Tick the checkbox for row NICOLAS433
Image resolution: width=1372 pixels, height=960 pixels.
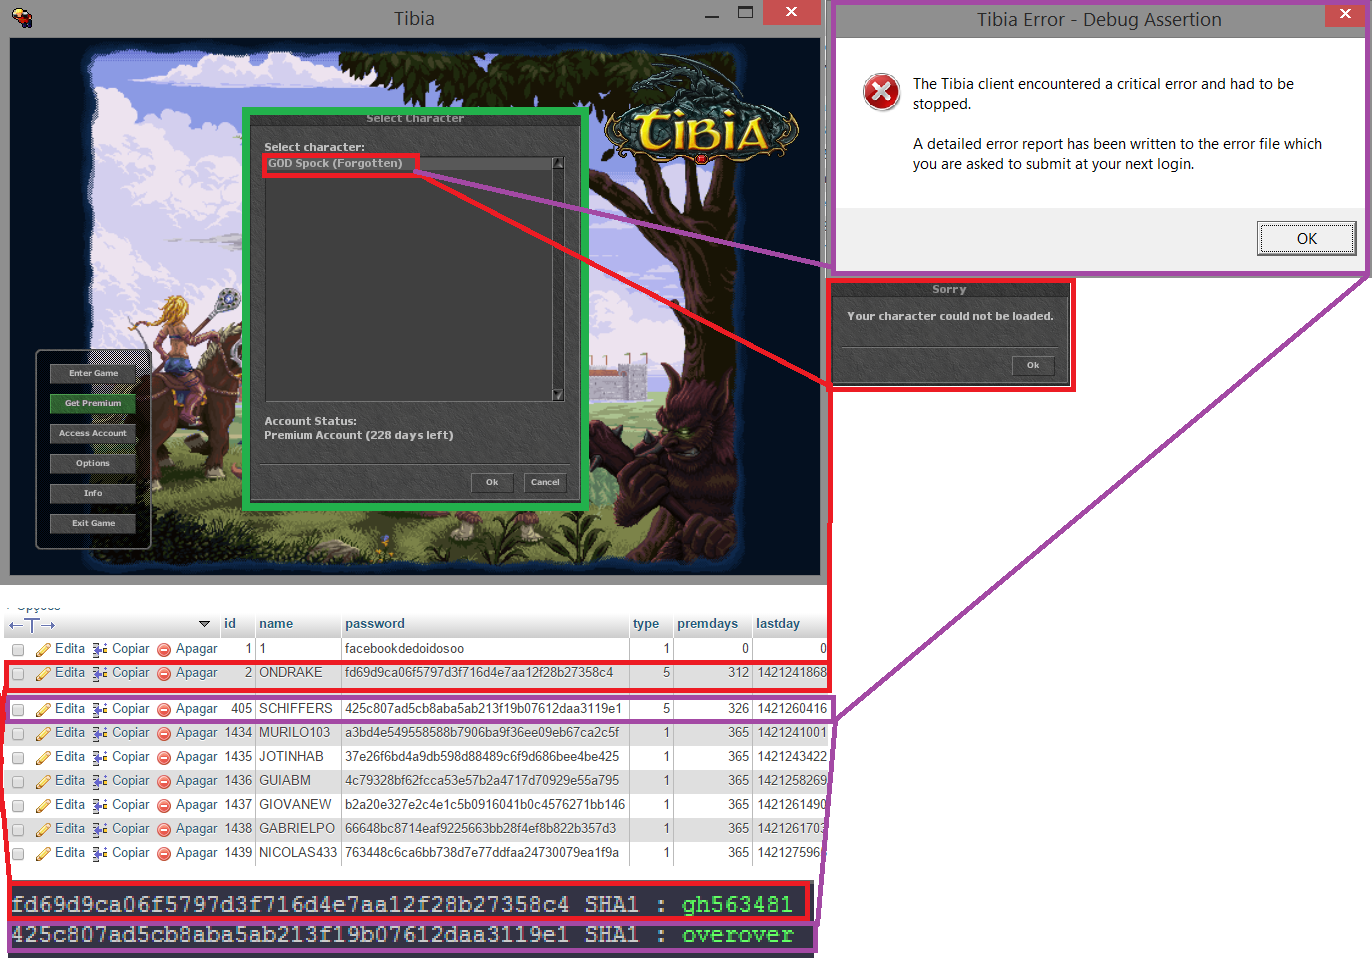[18, 854]
